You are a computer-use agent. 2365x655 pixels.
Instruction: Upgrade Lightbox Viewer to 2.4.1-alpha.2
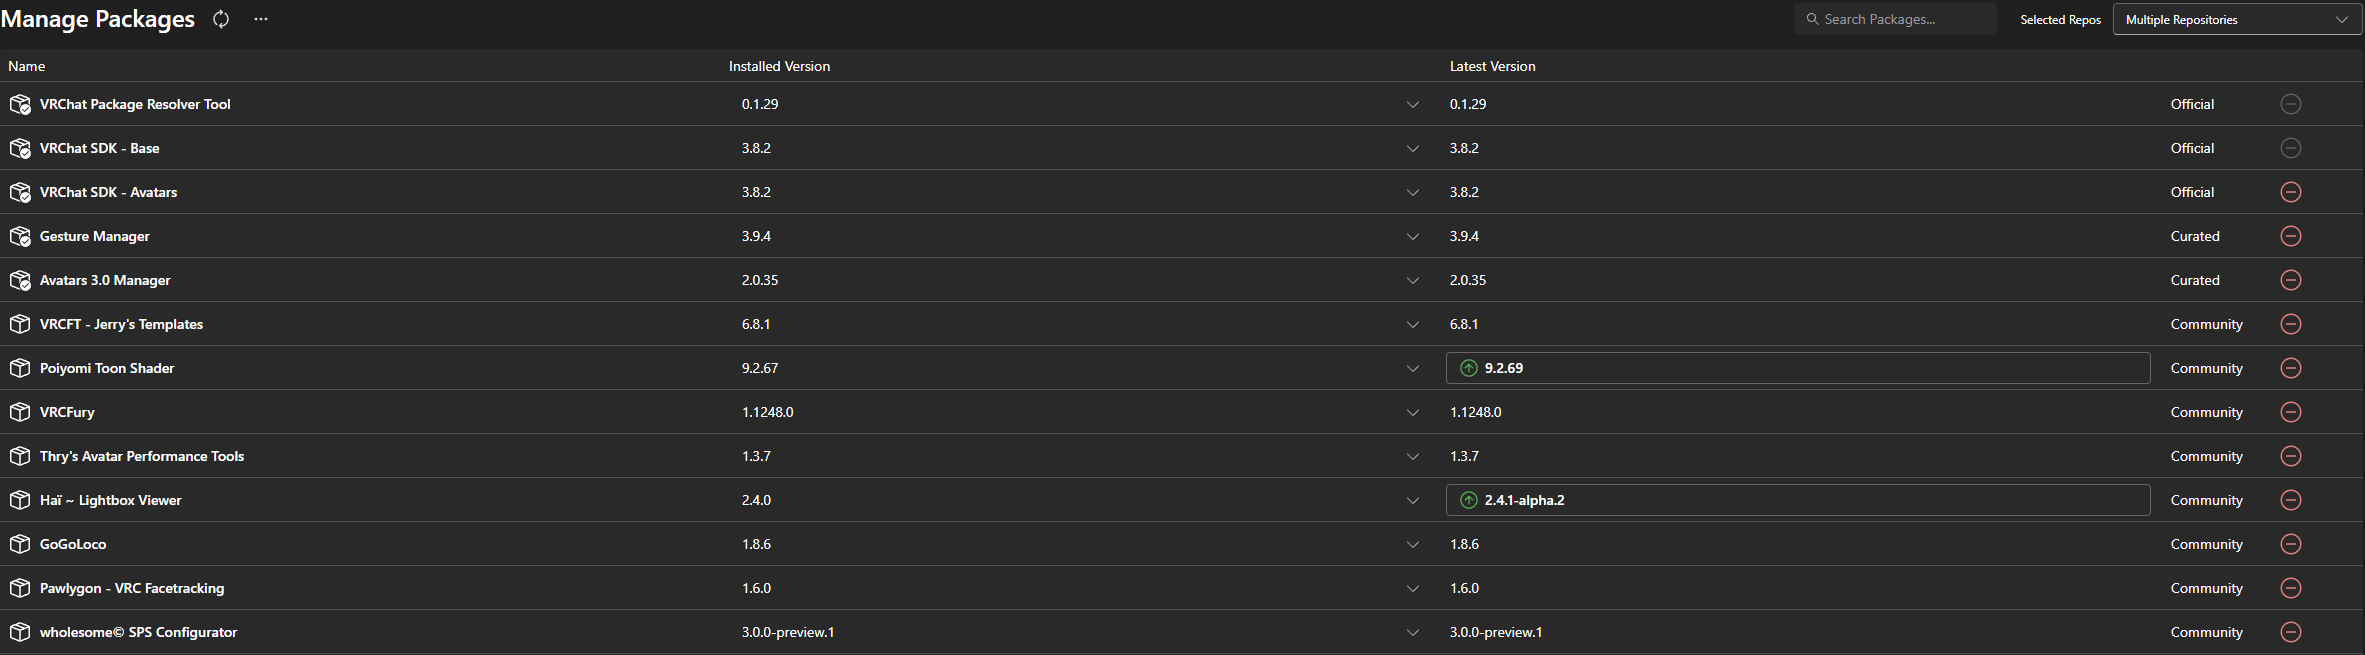(1798, 500)
